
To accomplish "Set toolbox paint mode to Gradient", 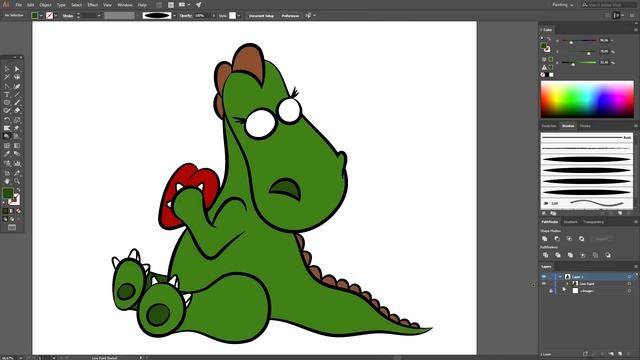I will (x=11, y=211).
